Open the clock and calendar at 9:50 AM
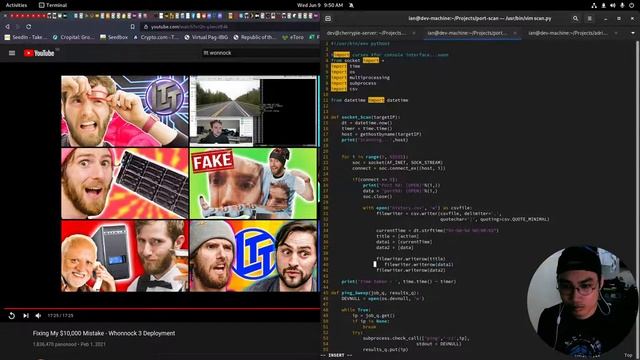Viewport: 640px width, 360px height. [x=320, y=5]
